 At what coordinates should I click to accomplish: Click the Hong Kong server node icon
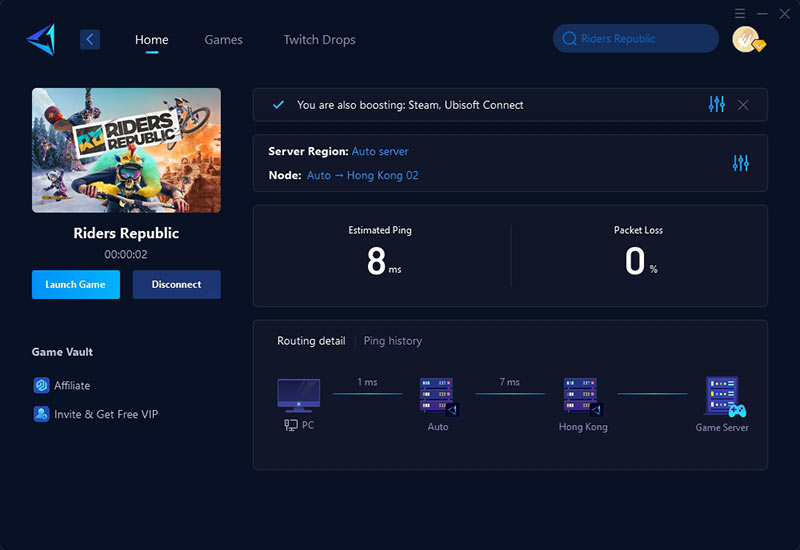coord(581,396)
